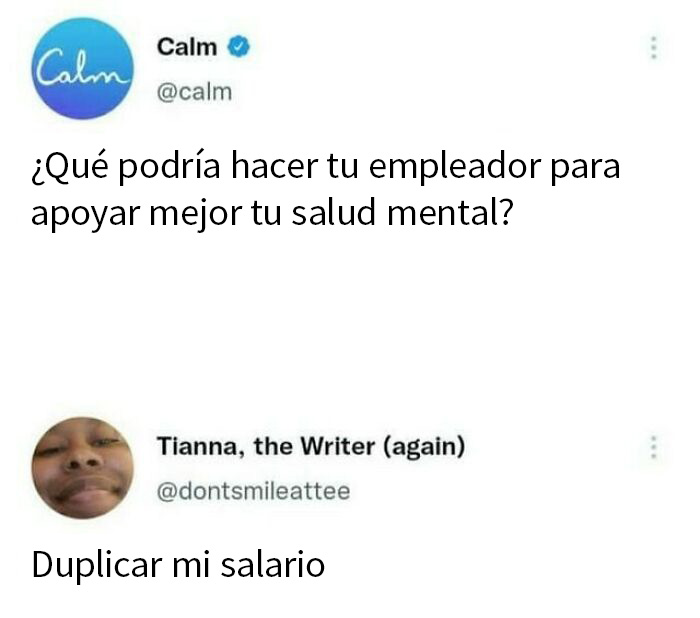Select the reply text Duplicar mi salario

coord(178,564)
